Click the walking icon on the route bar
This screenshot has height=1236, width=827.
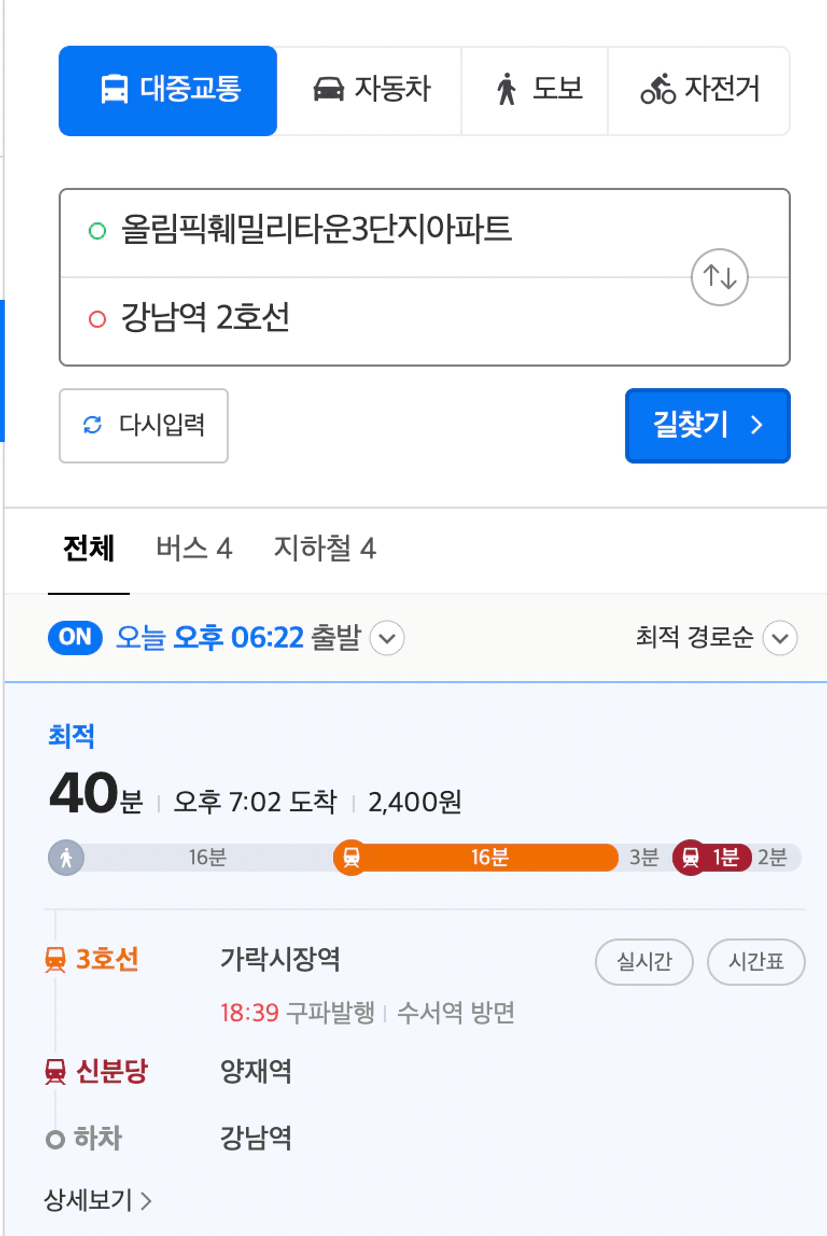tap(67, 857)
